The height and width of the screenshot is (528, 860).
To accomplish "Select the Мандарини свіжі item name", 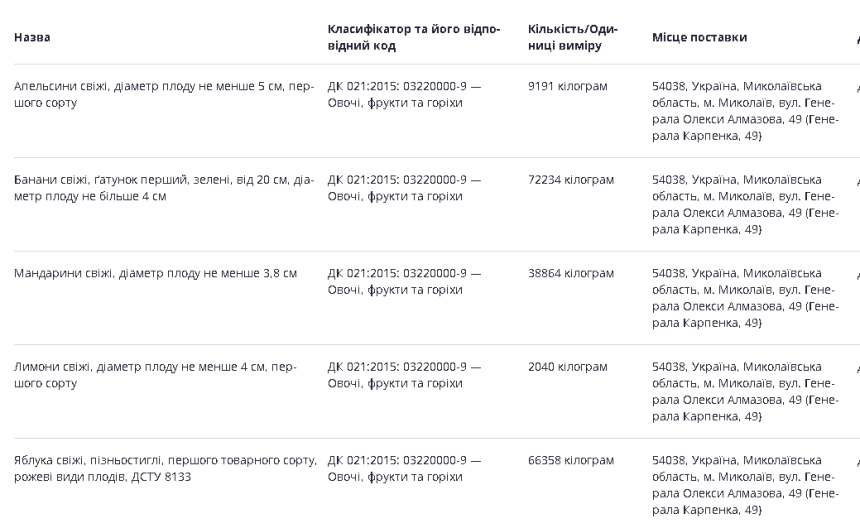I will [x=155, y=273].
